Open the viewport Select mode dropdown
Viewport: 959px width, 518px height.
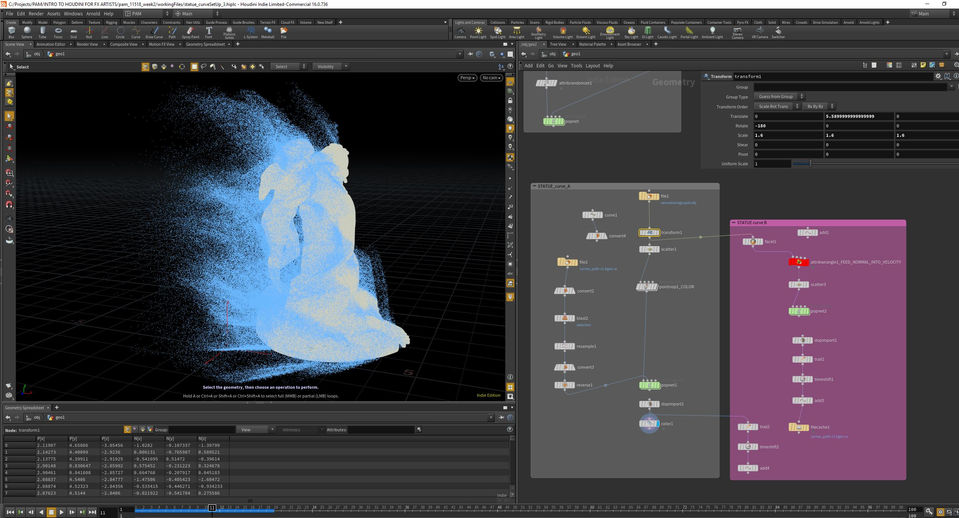click(x=289, y=67)
